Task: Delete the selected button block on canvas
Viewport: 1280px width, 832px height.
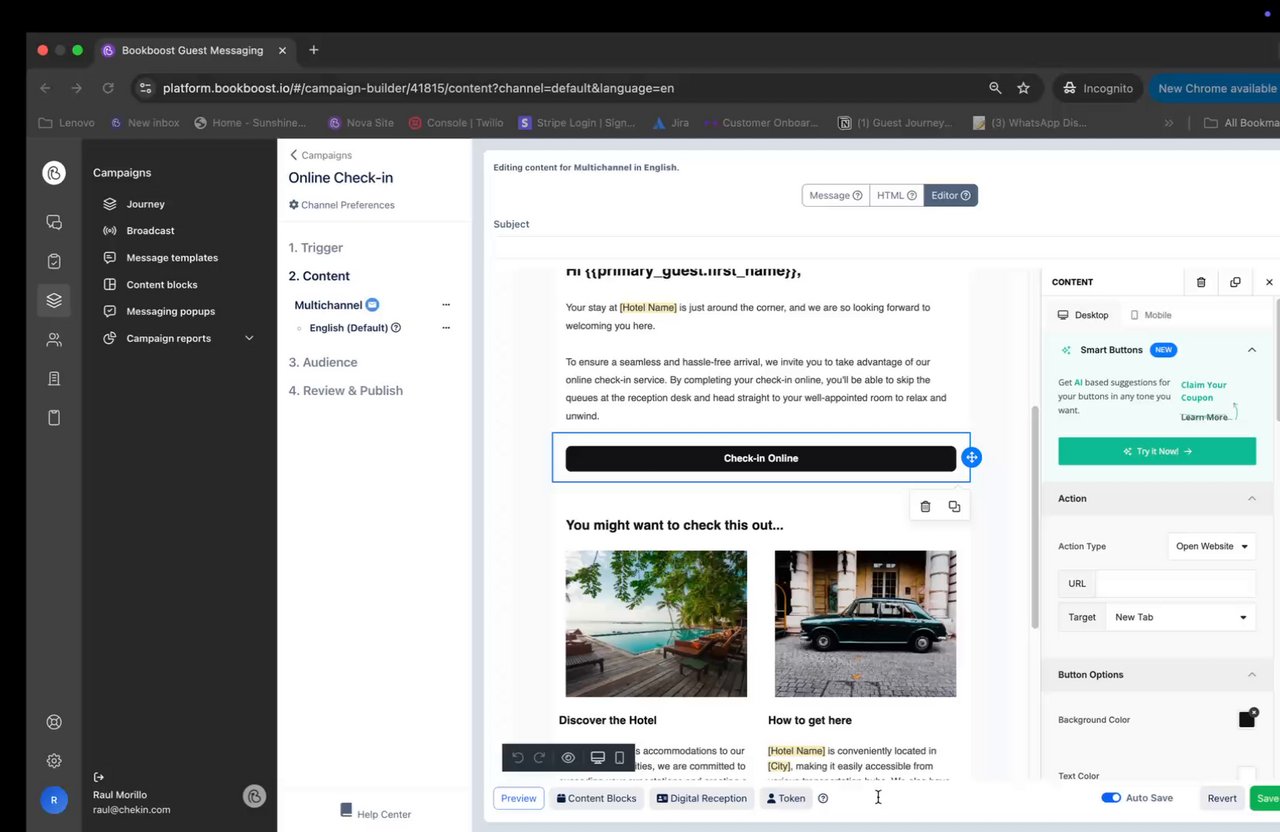Action: [x=925, y=507]
